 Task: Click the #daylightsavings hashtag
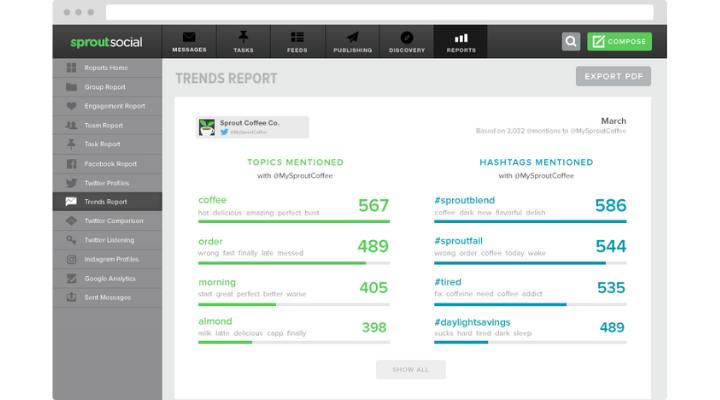[472, 322]
